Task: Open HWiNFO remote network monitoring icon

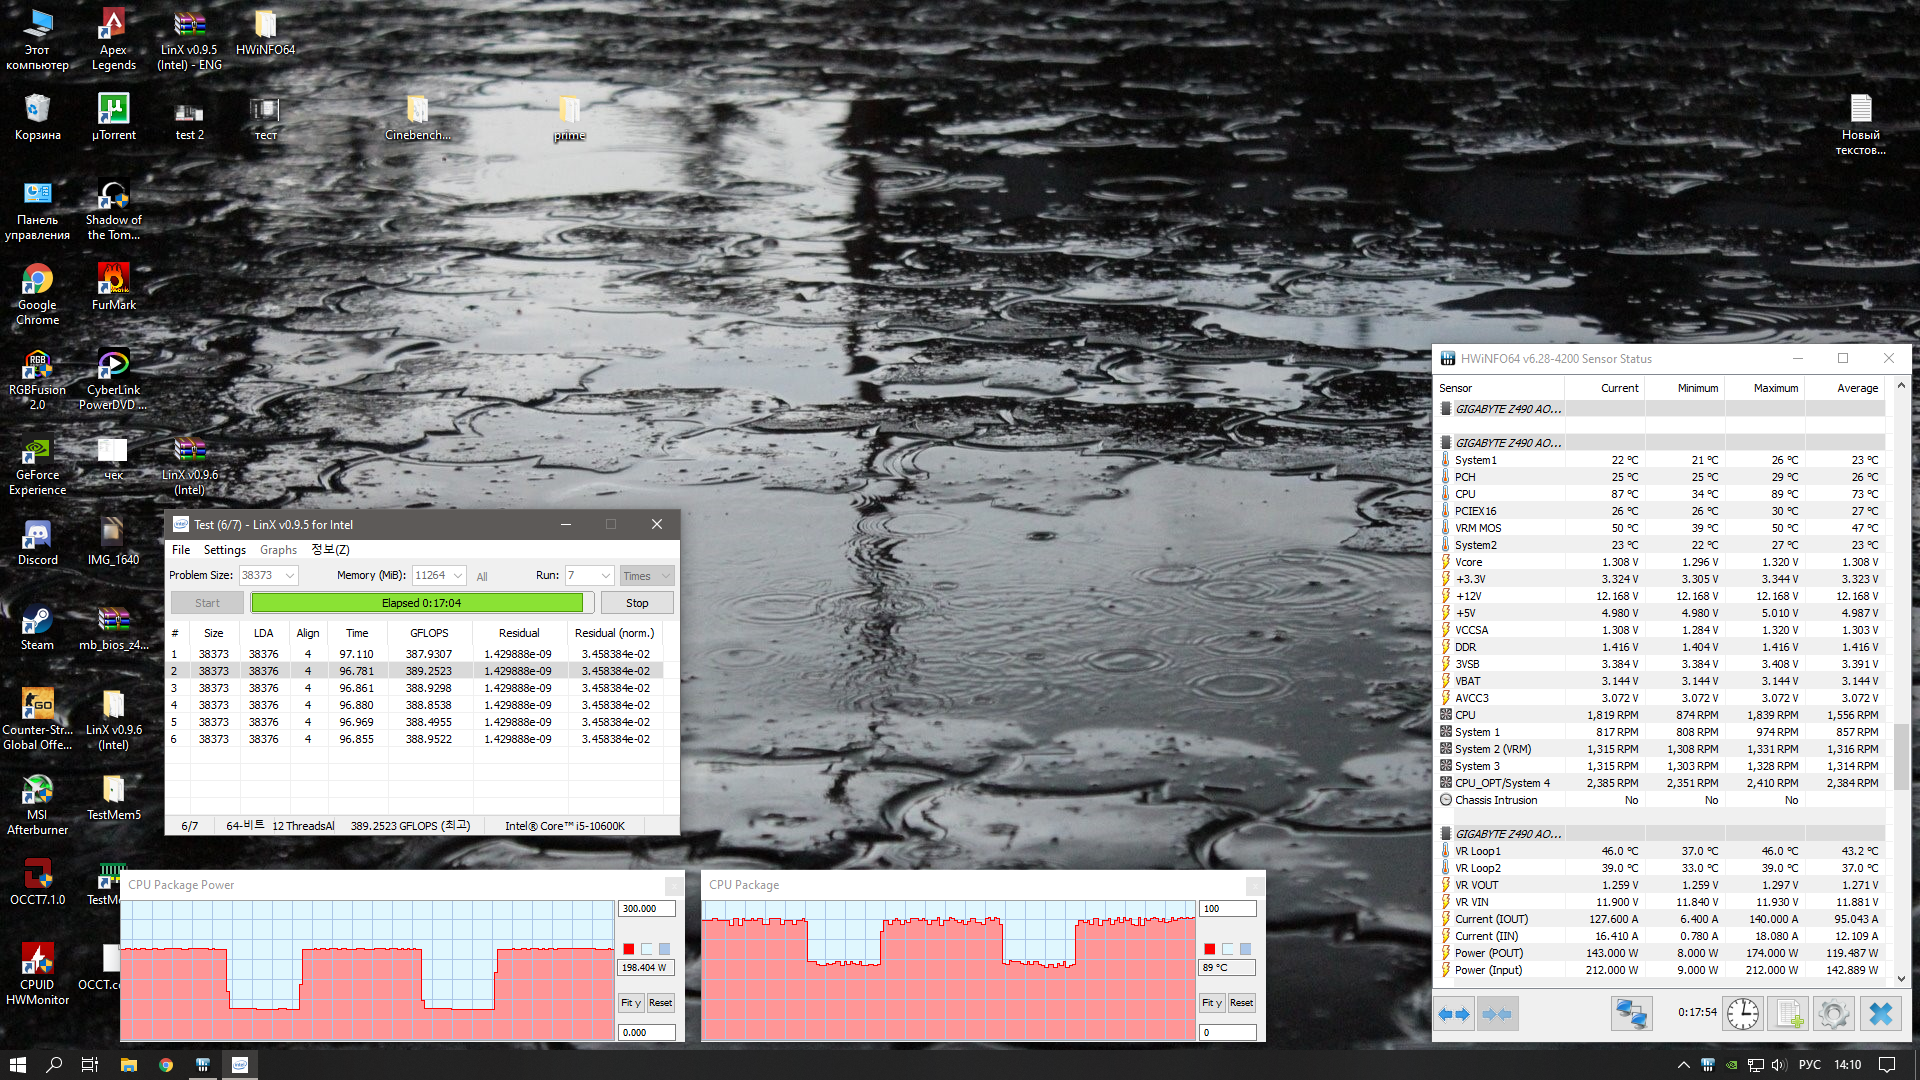Action: 1631,1014
